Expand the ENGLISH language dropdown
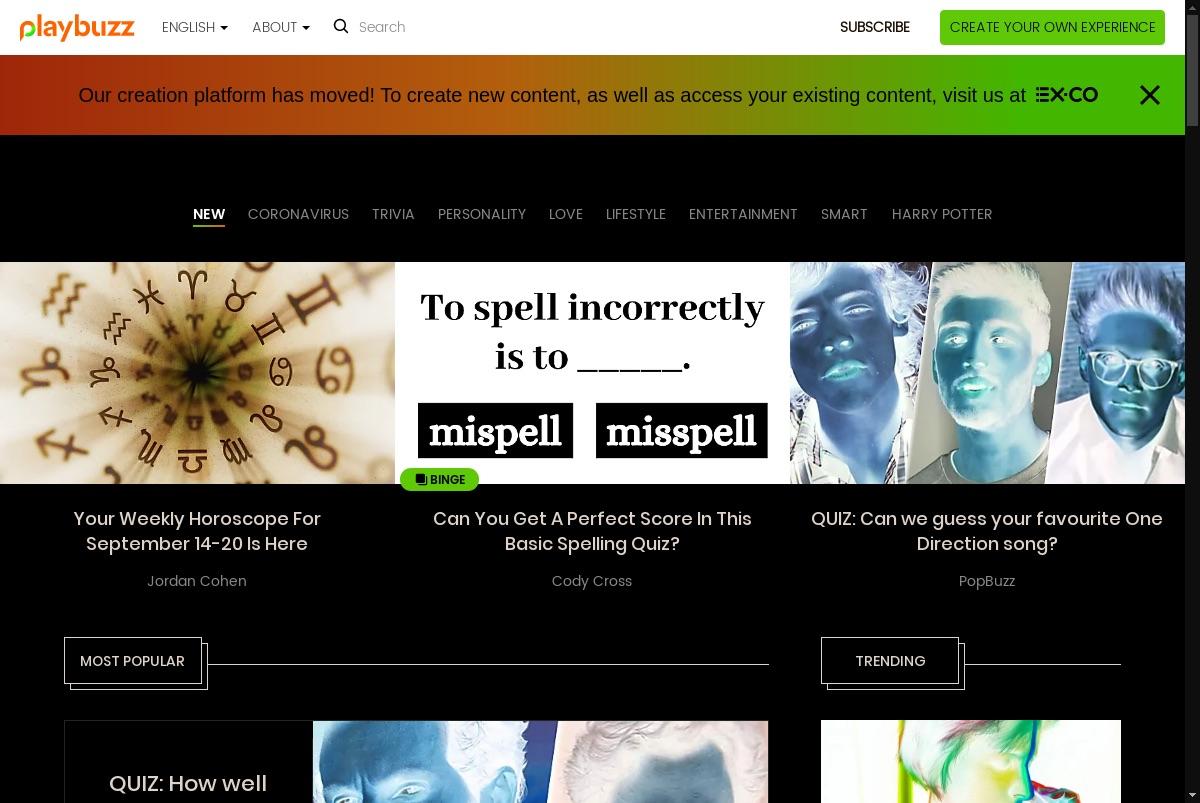 click(195, 27)
